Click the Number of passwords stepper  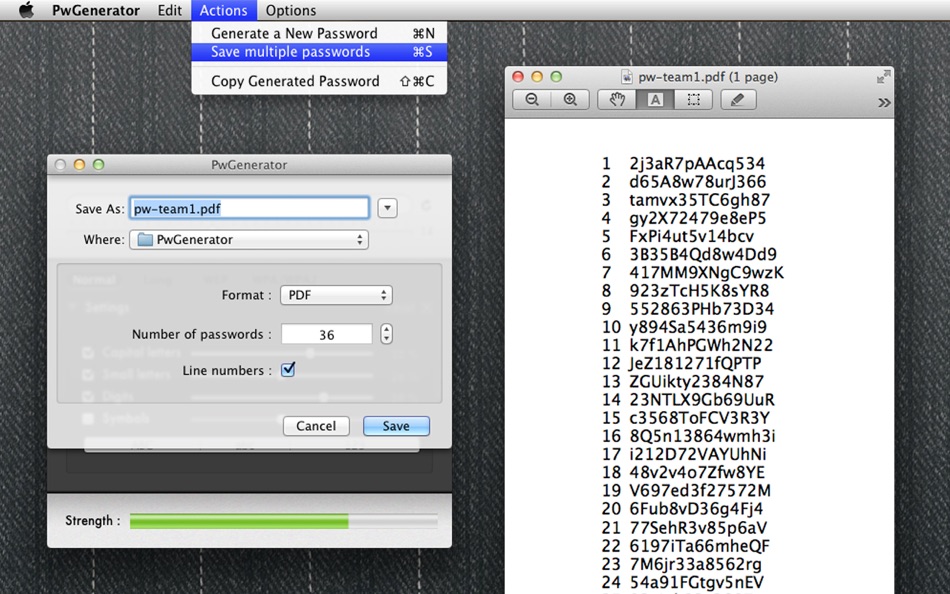tap(387, 334)
